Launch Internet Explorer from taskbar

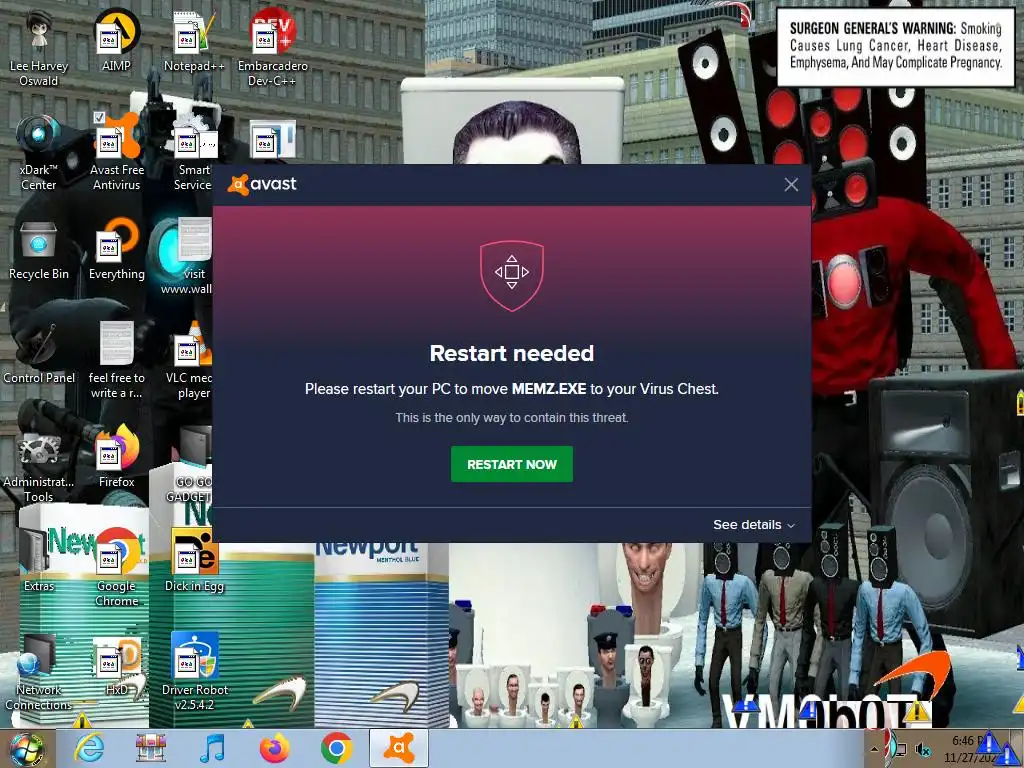pyautogui.click(x=88, y=749)
